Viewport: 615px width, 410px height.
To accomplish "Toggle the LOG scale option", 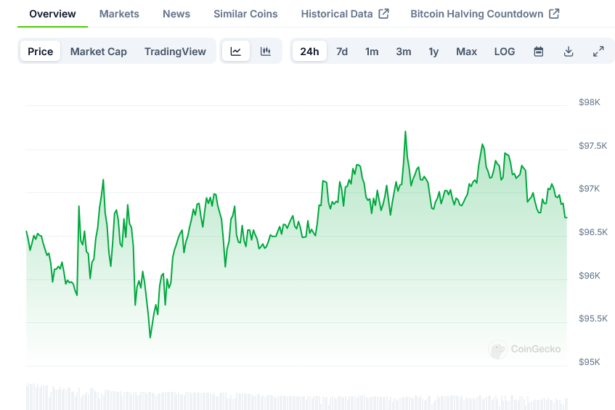I will click(x=504, y=52).
